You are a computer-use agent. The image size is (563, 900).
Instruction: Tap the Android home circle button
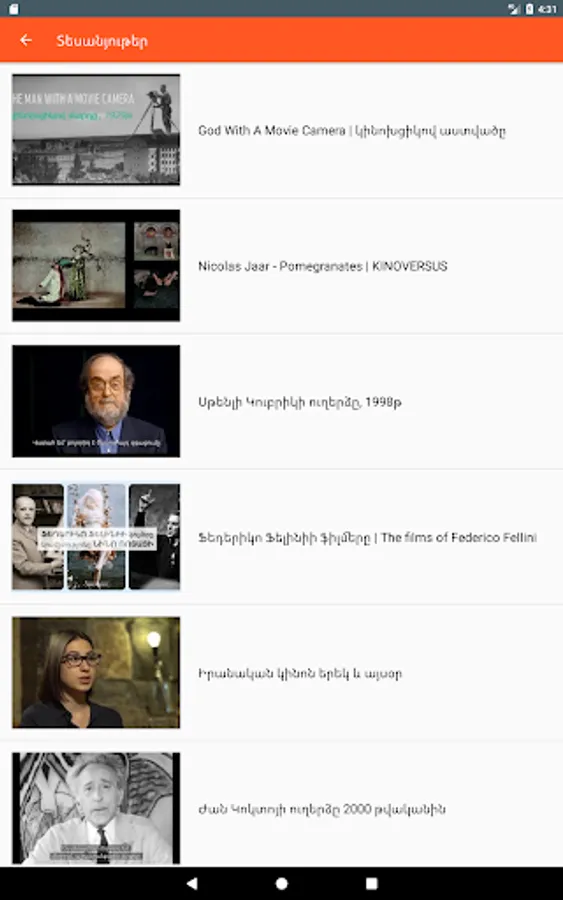click(282, 883)
